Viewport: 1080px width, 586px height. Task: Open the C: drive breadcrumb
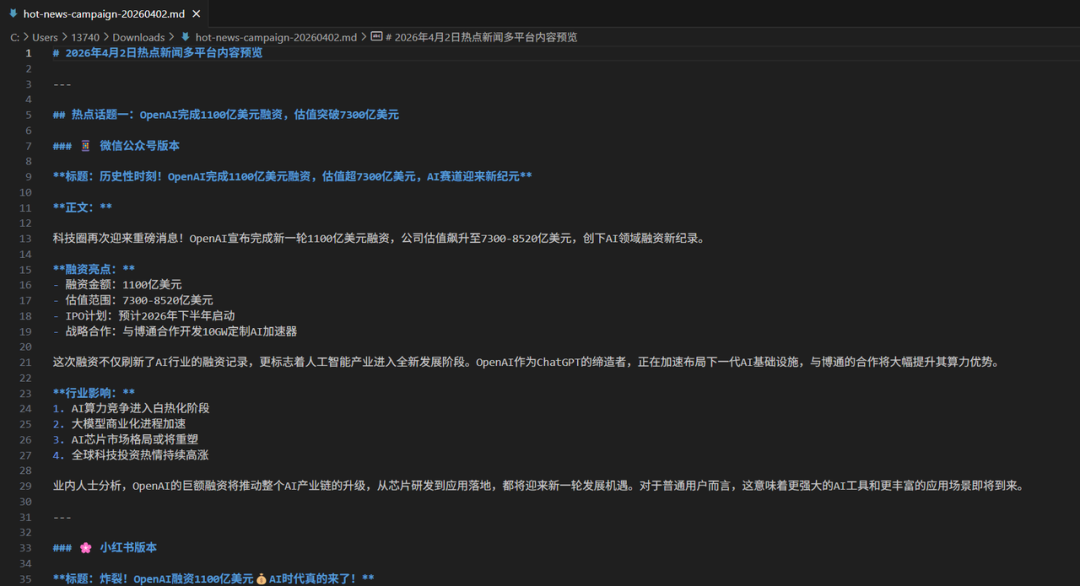tap(14, 37)
